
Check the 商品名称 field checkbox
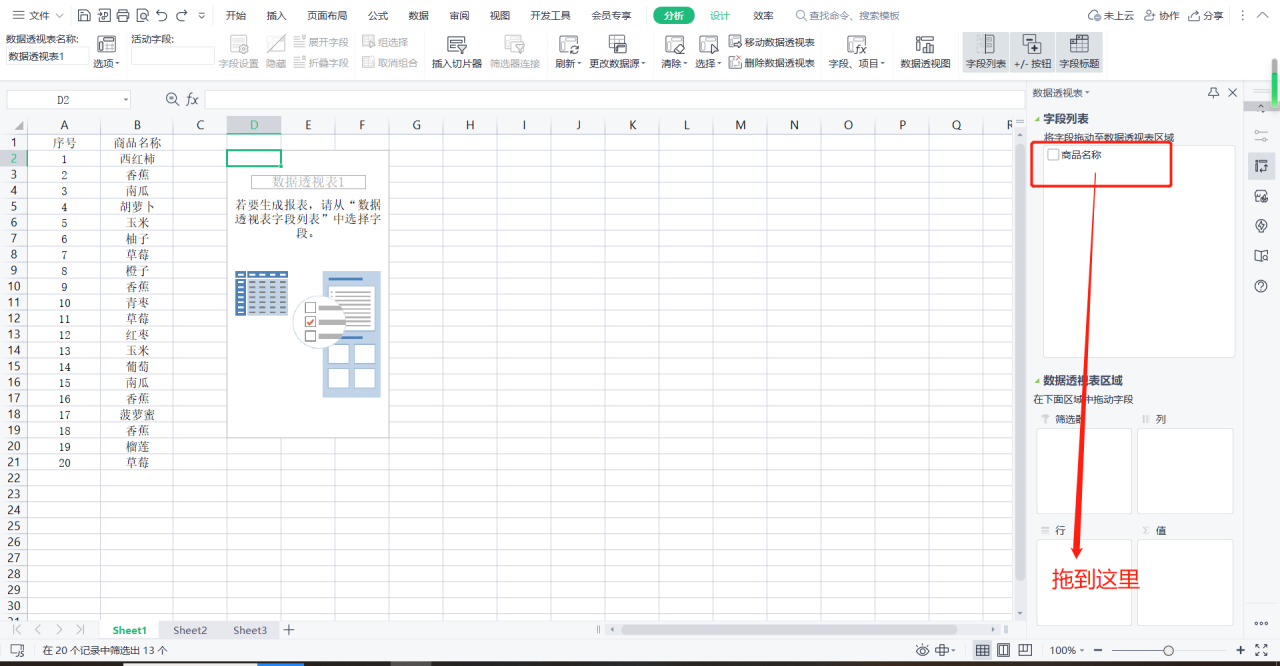(1053, 155)
